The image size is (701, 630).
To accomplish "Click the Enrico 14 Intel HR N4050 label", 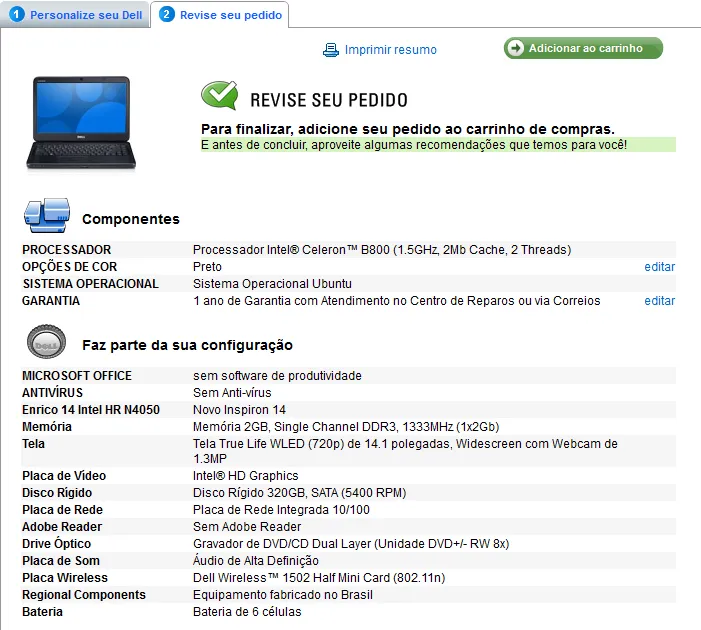I will pos(91,410).
